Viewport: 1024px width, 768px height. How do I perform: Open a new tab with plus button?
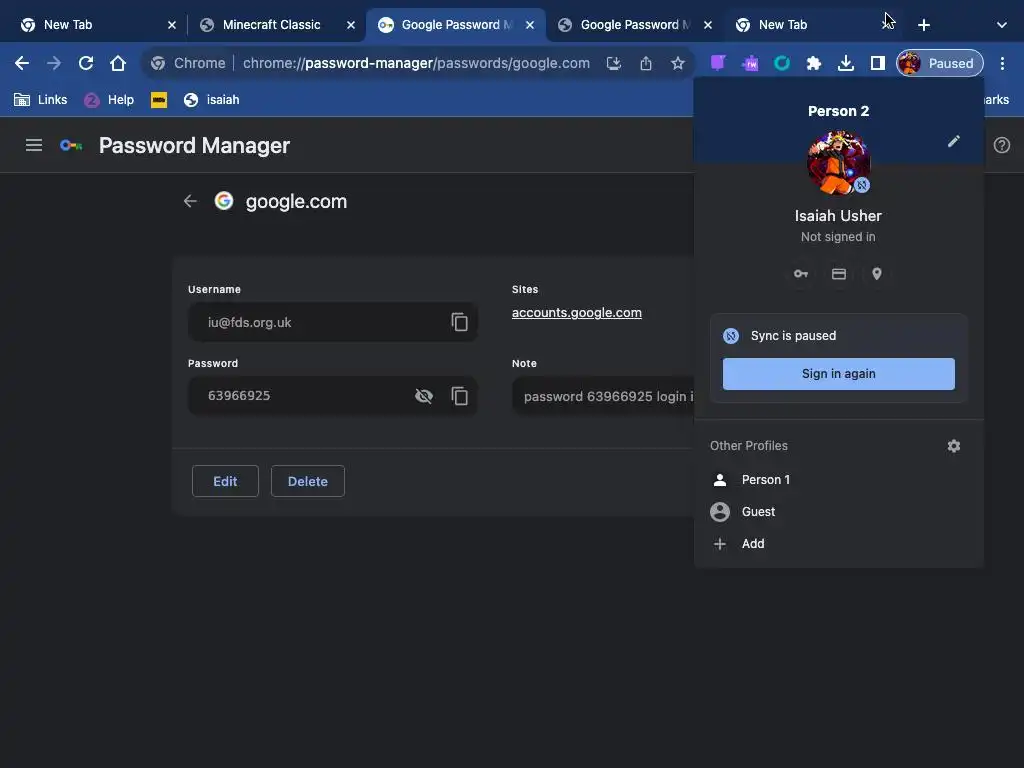point(923,25)
